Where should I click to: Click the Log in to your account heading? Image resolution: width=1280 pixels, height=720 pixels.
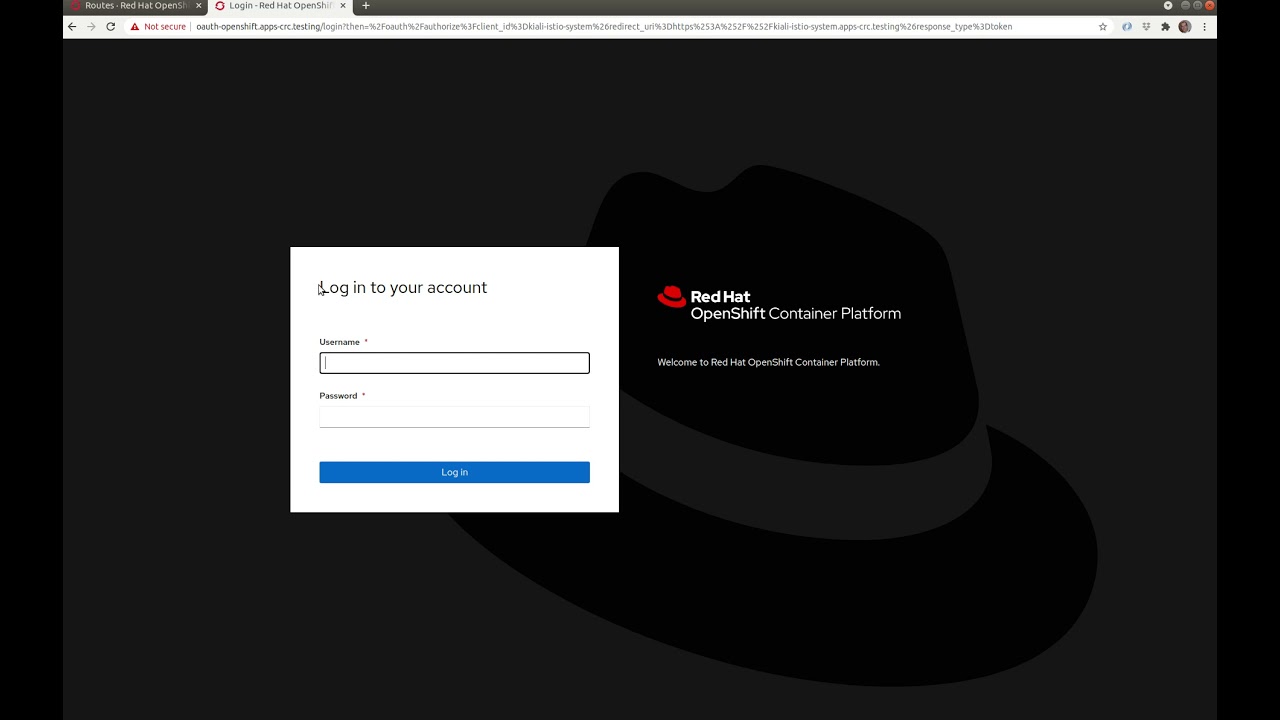403,288
